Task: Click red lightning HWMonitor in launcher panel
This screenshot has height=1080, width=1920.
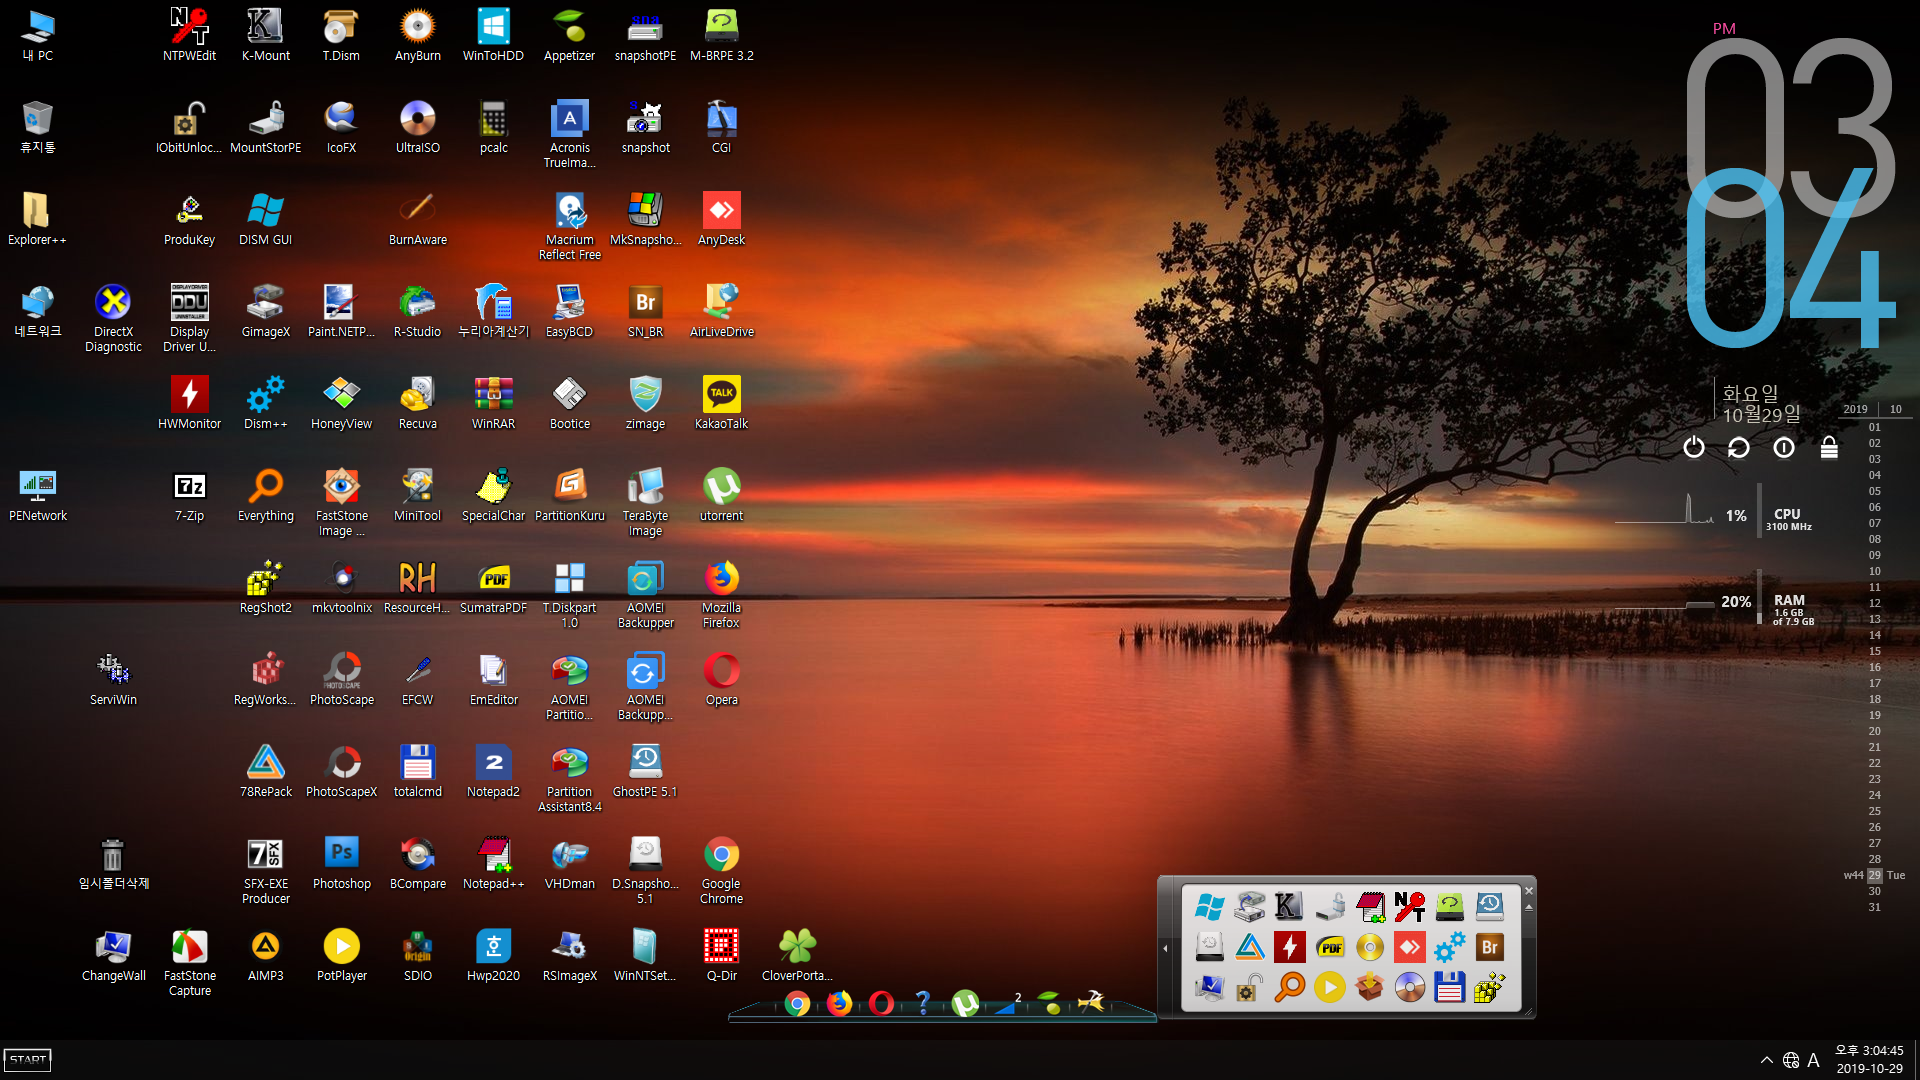Action: point(1289,947)
